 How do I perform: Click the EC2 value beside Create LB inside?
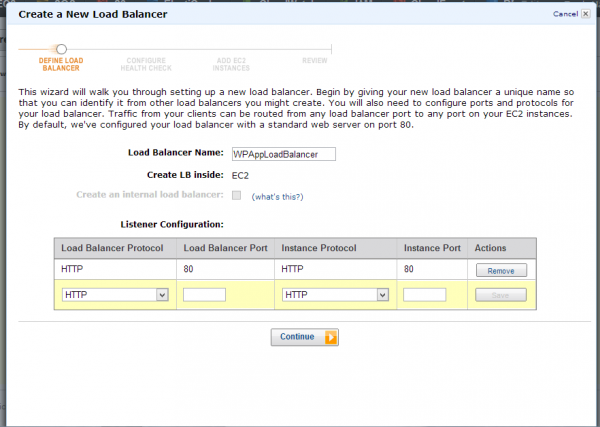pyautogui.click(x=240, y=176)
